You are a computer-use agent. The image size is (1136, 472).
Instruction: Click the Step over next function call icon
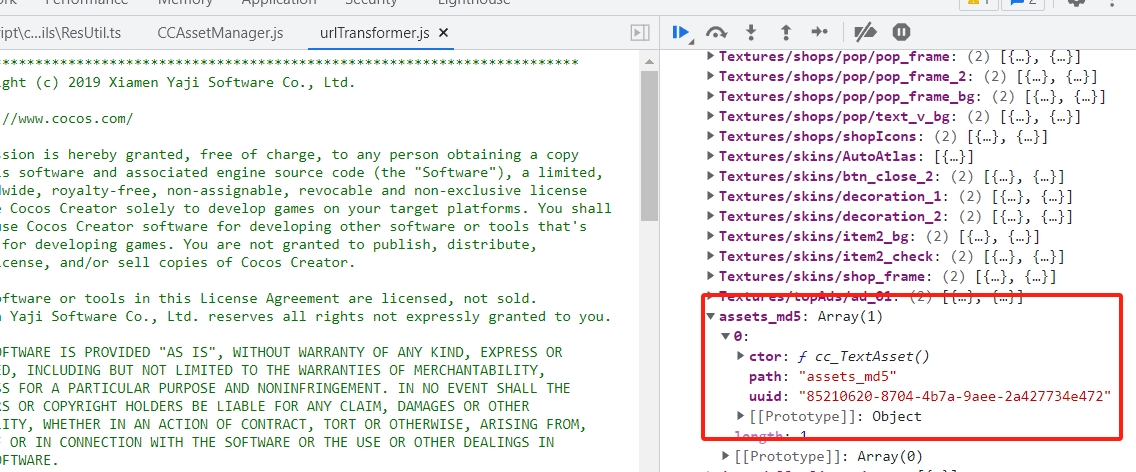coord(716,32)
